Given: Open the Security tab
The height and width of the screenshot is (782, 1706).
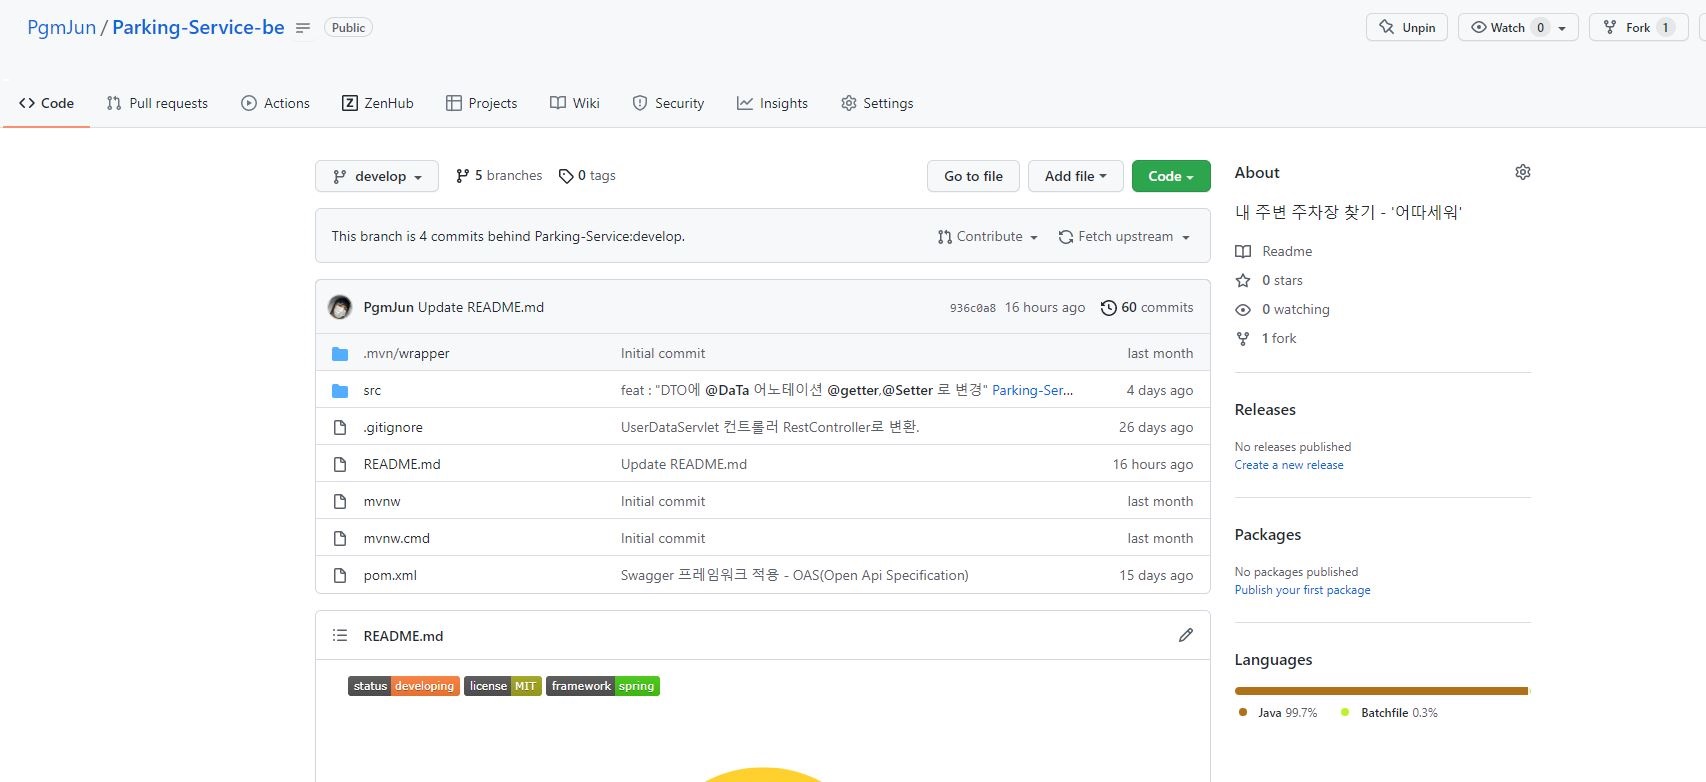Looking at the screenshot, I should [668, 103].
